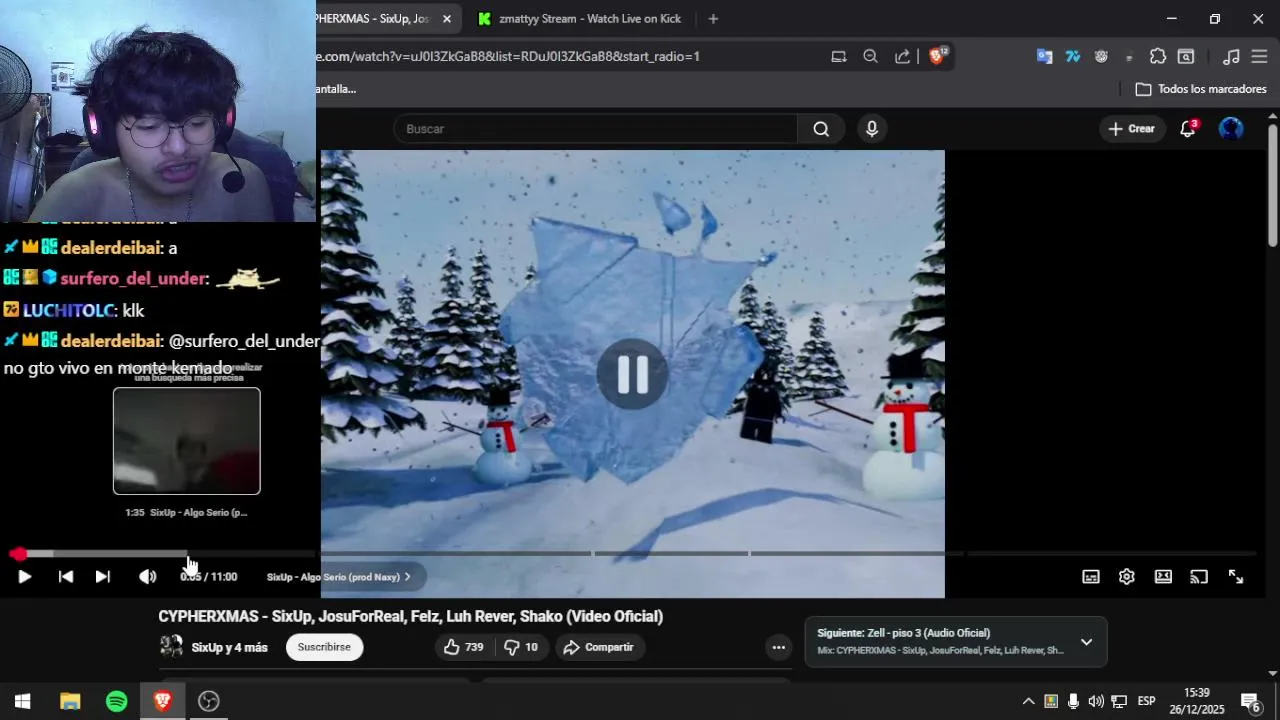Open the 'SixUp y 4 más' channel link

[229, 648]
